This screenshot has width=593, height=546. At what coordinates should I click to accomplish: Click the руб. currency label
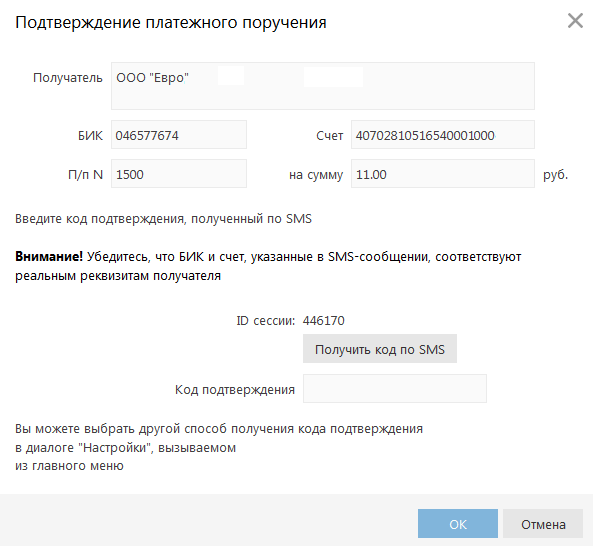pos(556,175)
